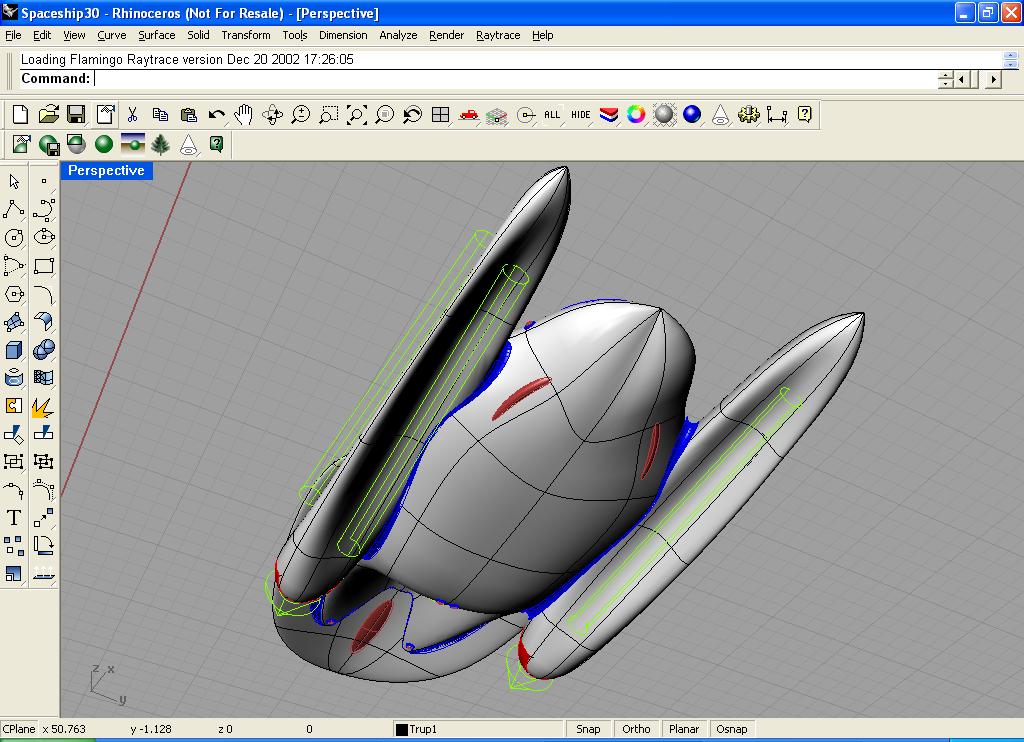1024x742 pixels.
Task: Open the Curve menu
Action: pyautogui.click(x=112, y=35)
